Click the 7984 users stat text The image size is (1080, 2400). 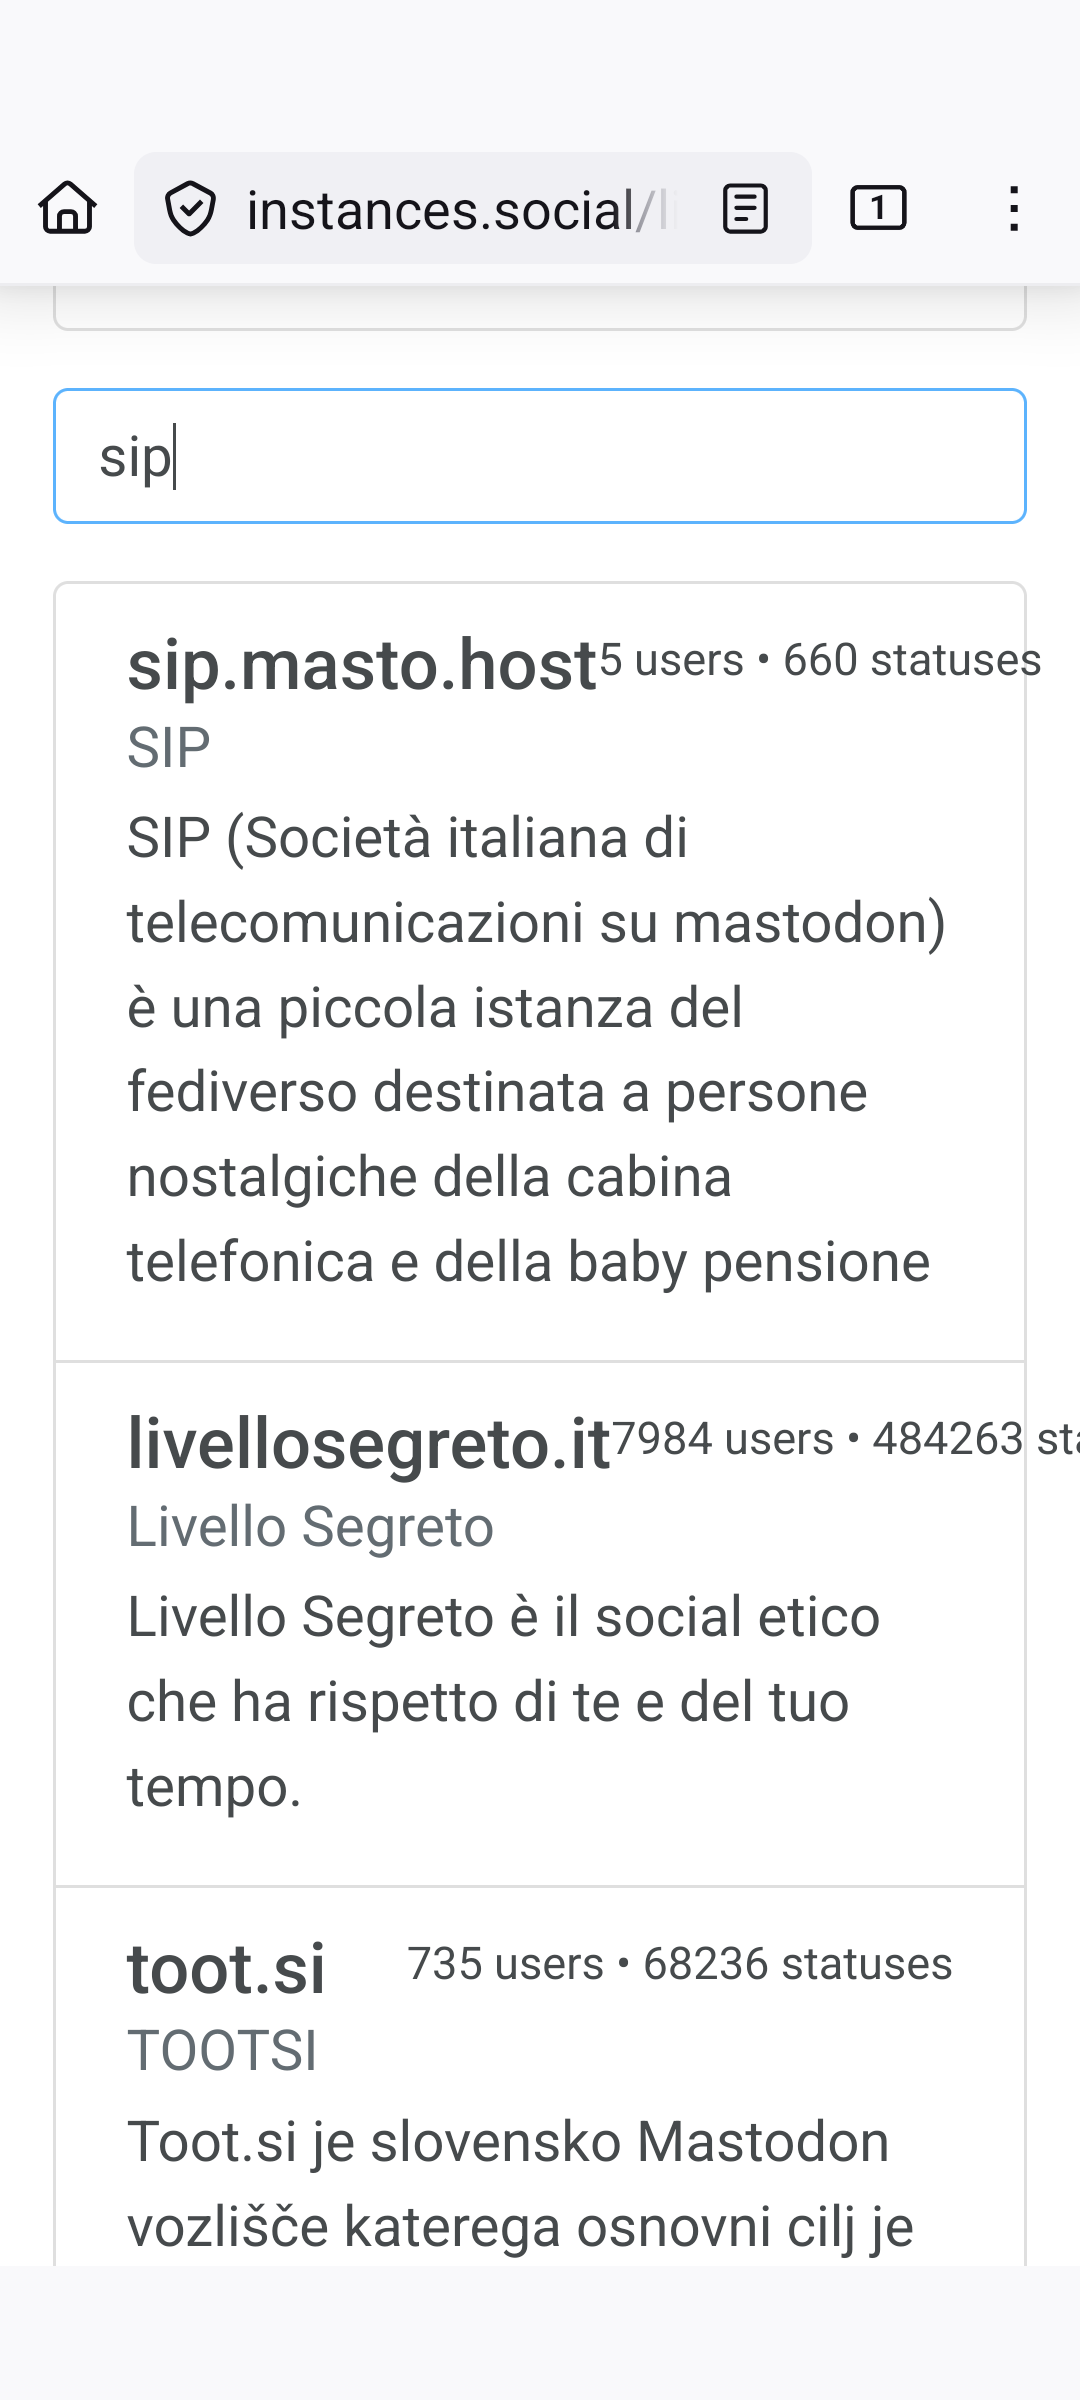click(722, 1439)
